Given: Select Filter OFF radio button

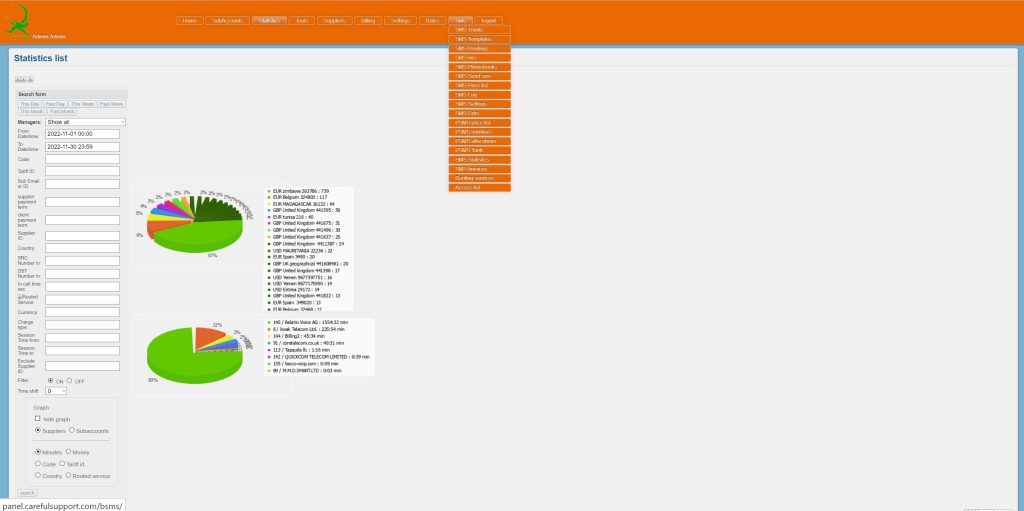Looking at the screenshot, I should 69,380.
